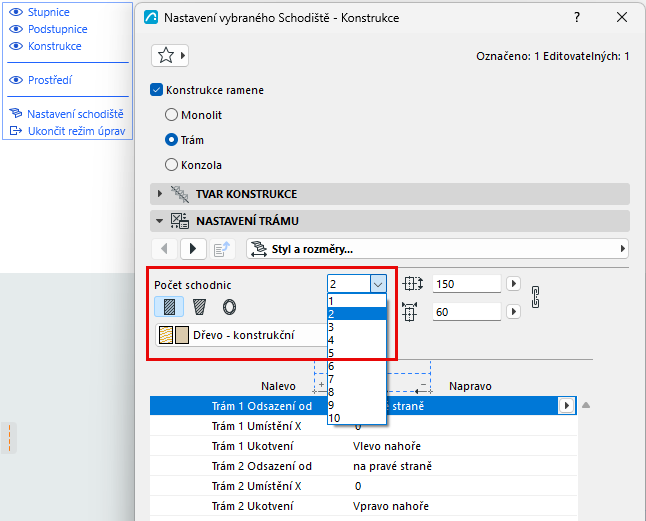Open the Styl a rozměry page dropdown
Viewport: 646px width, 521px height.
437,249
